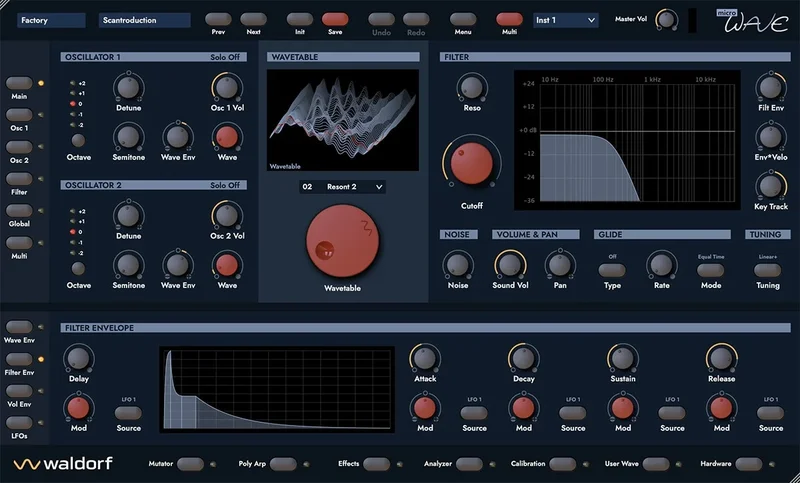
Task: Switch to the Main page tab
Action: (19, 83)
